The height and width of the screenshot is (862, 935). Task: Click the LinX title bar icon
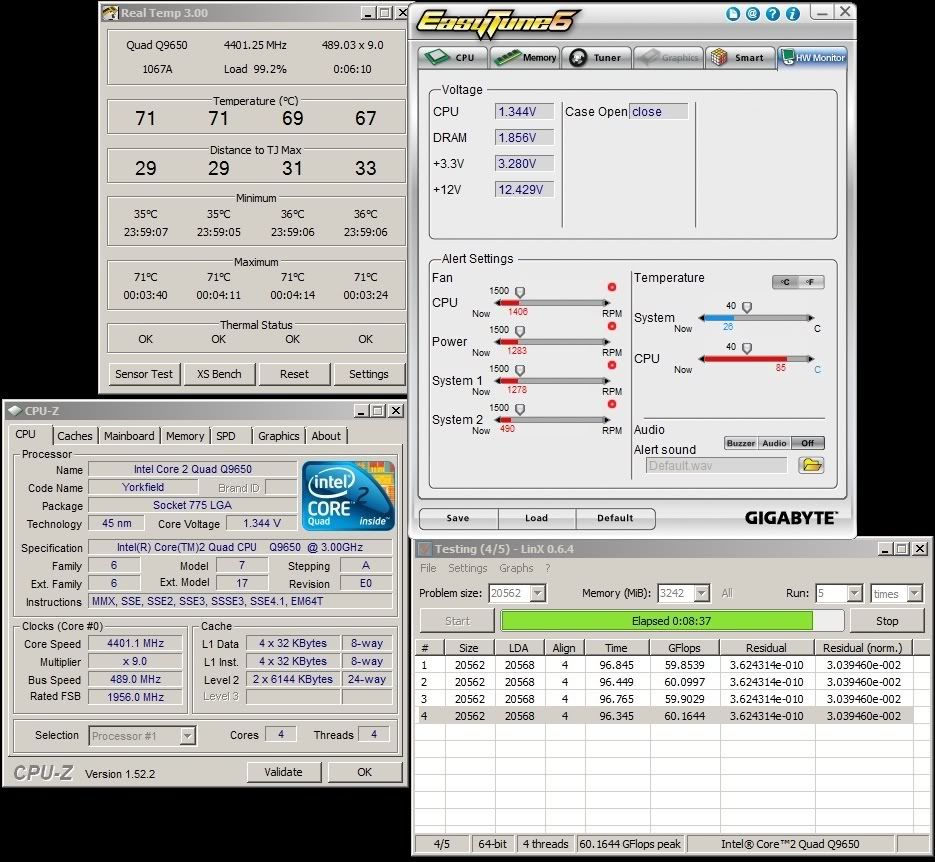click(424, 548)
